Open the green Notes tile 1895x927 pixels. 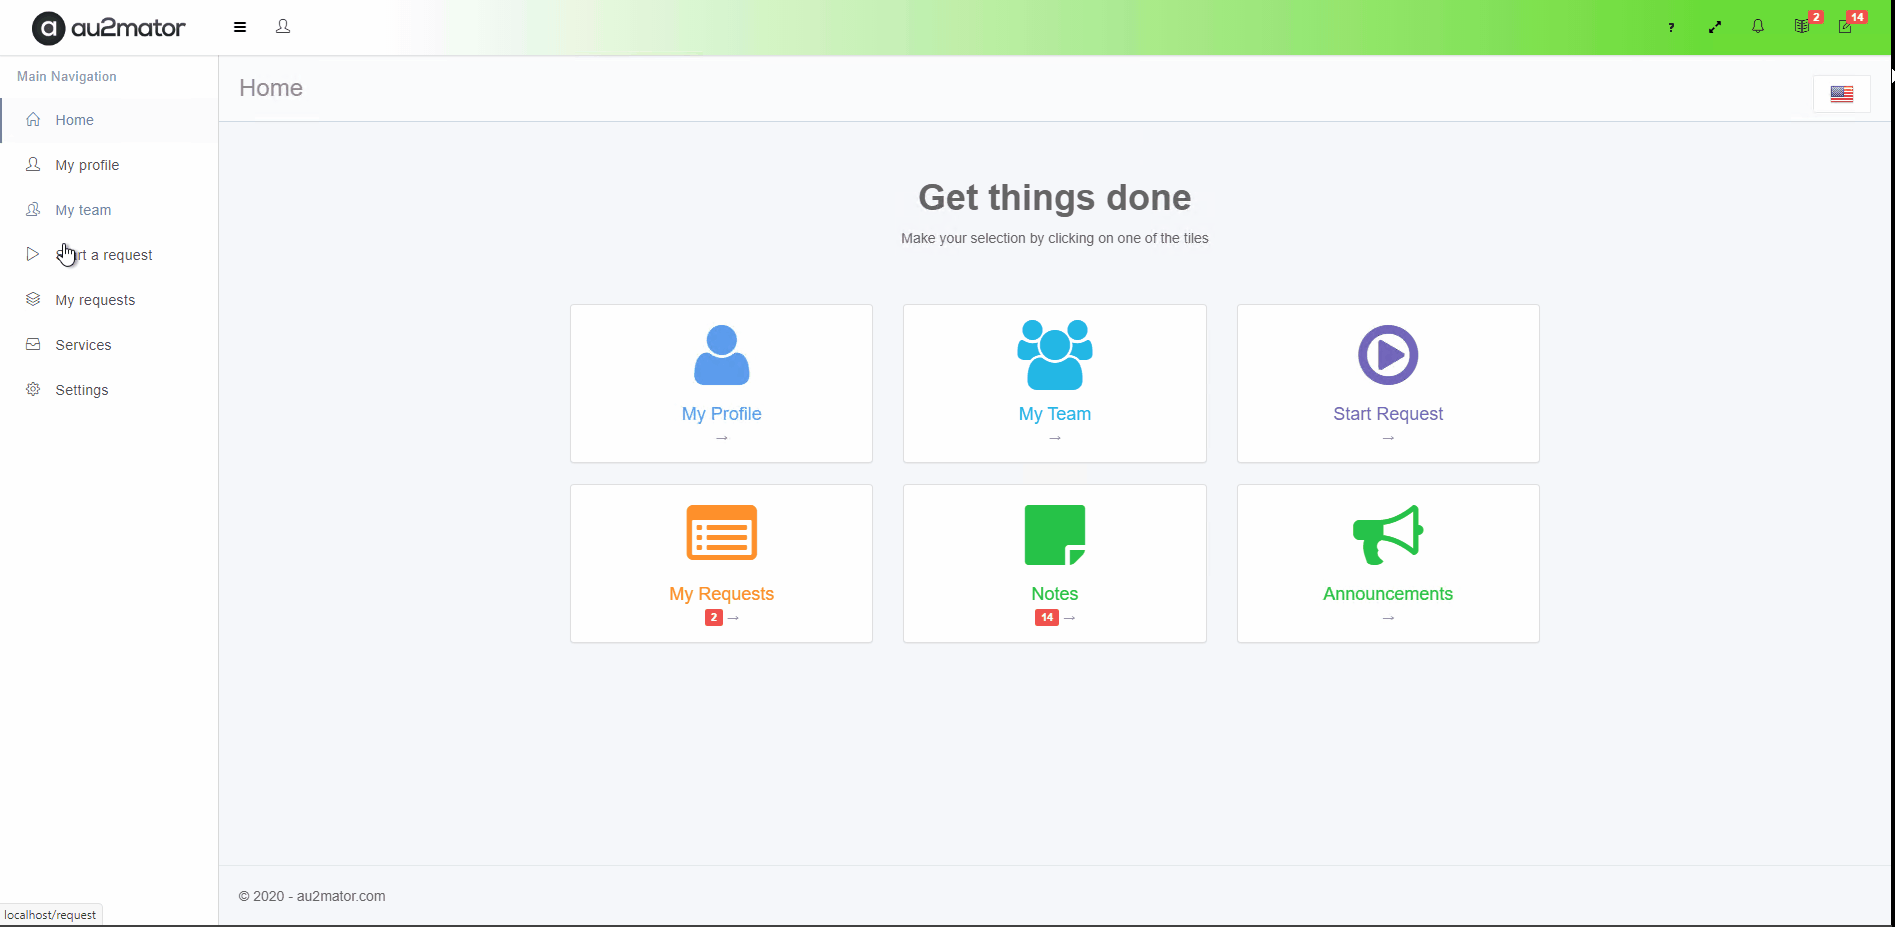coord(1054,563)
